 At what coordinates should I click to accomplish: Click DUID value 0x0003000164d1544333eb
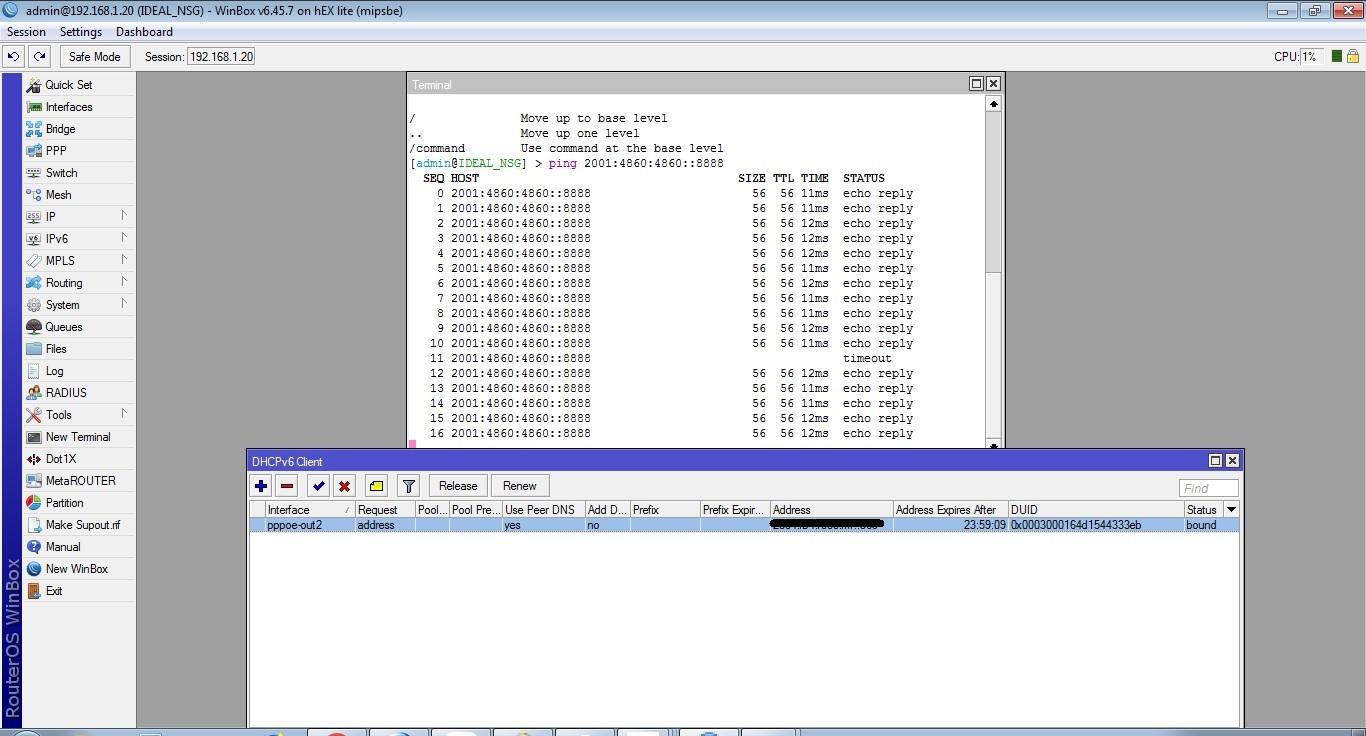tap(1076, 525)
